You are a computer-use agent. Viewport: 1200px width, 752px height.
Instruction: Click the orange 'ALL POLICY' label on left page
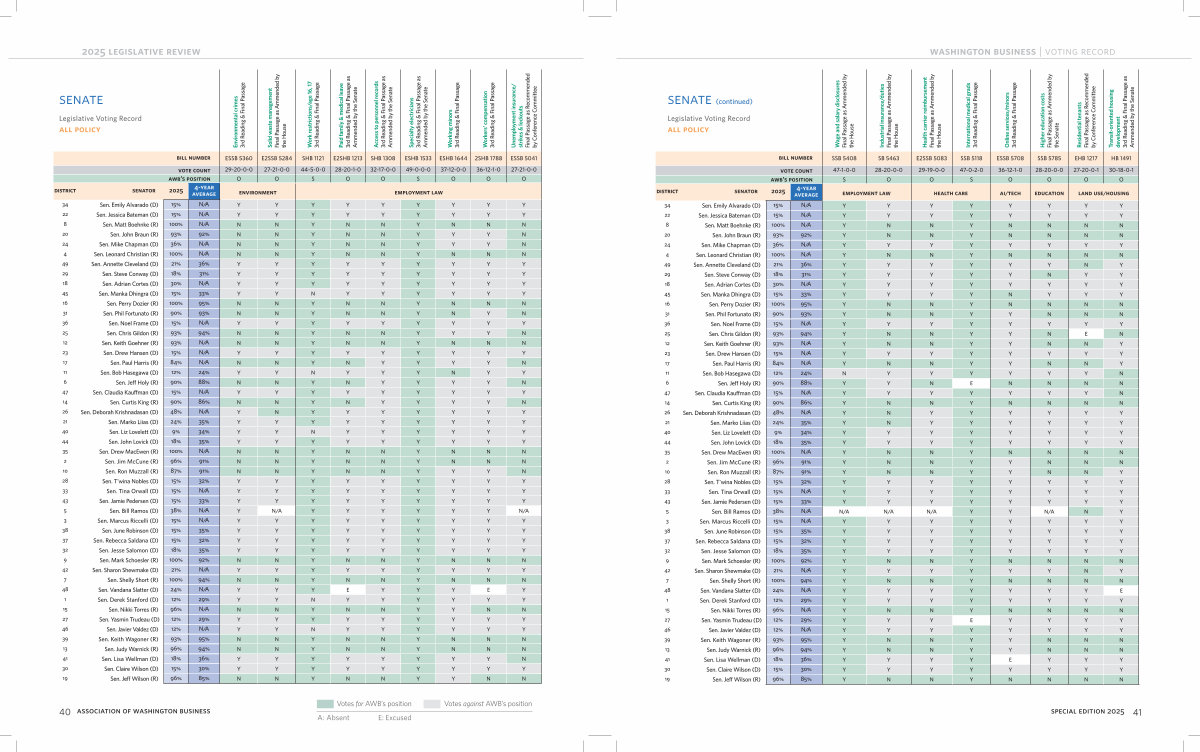pyautogui.click(x=80, y=129)
